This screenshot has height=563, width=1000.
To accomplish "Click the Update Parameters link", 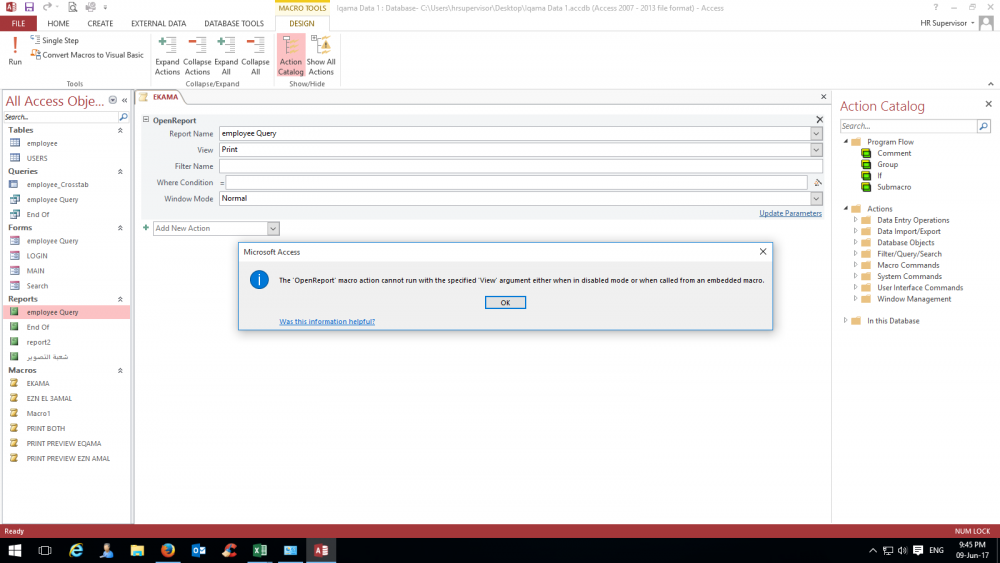I will point(790,213).
